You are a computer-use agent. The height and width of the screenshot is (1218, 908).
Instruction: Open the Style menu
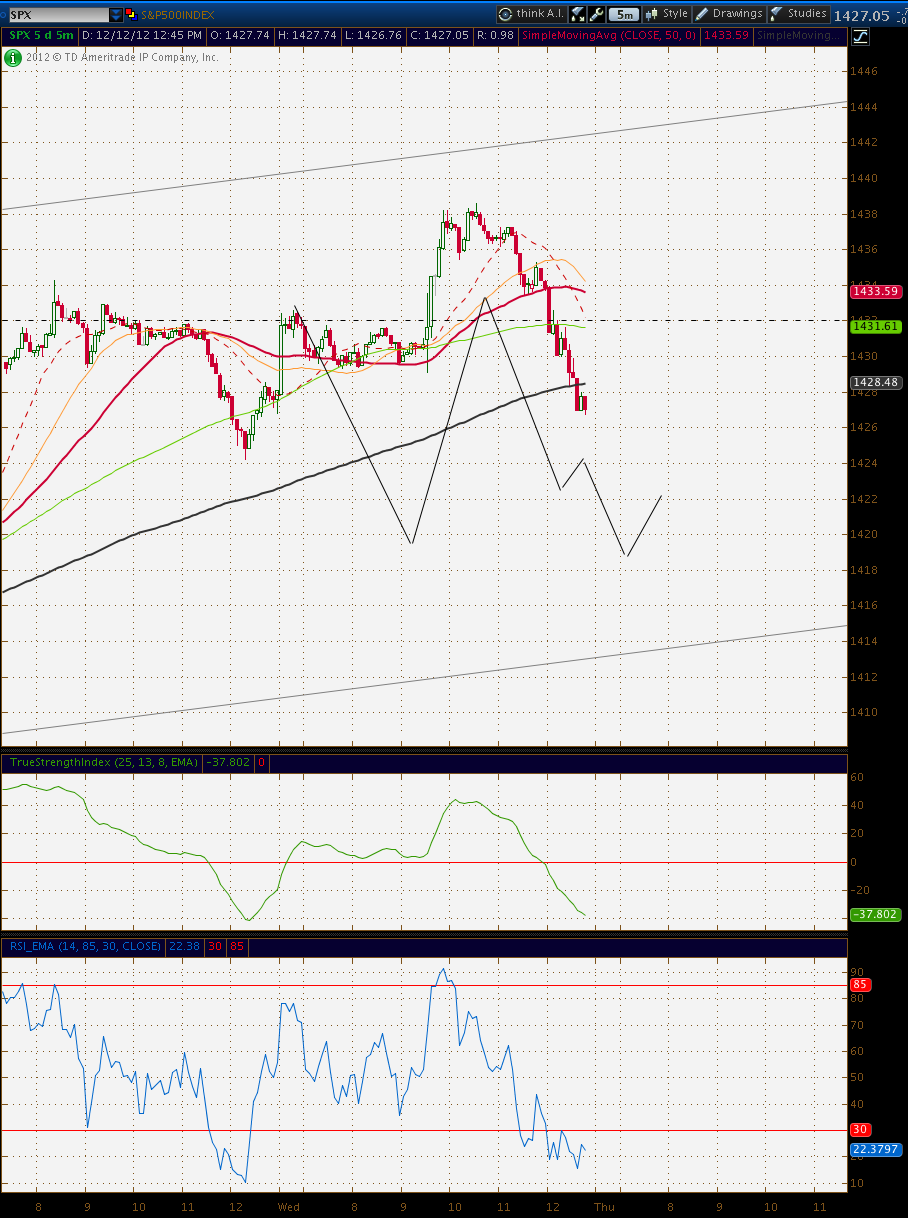(x=667, y=14)
